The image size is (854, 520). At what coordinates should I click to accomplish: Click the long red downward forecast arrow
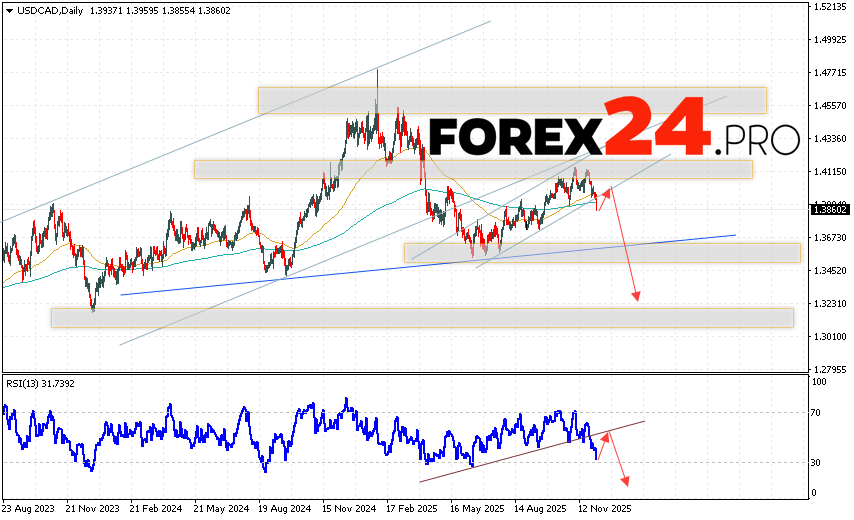click(625, 250)
